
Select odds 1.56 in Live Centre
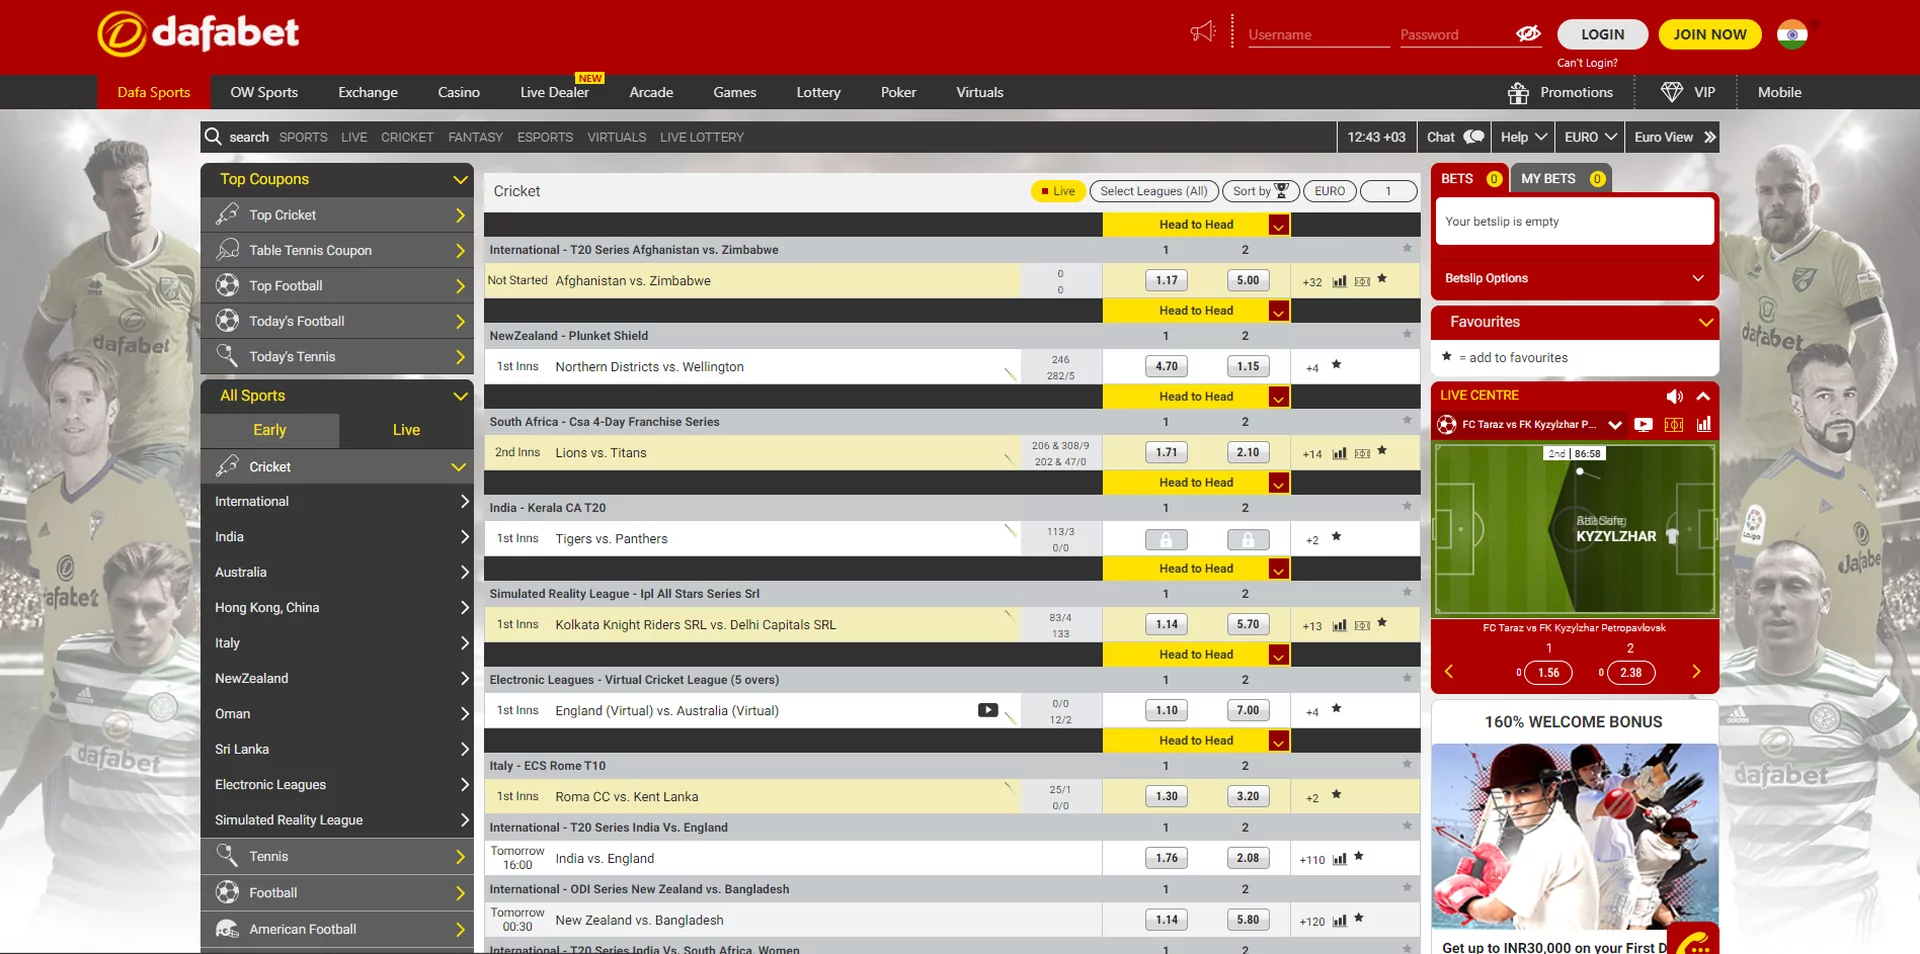point(1548,673)
